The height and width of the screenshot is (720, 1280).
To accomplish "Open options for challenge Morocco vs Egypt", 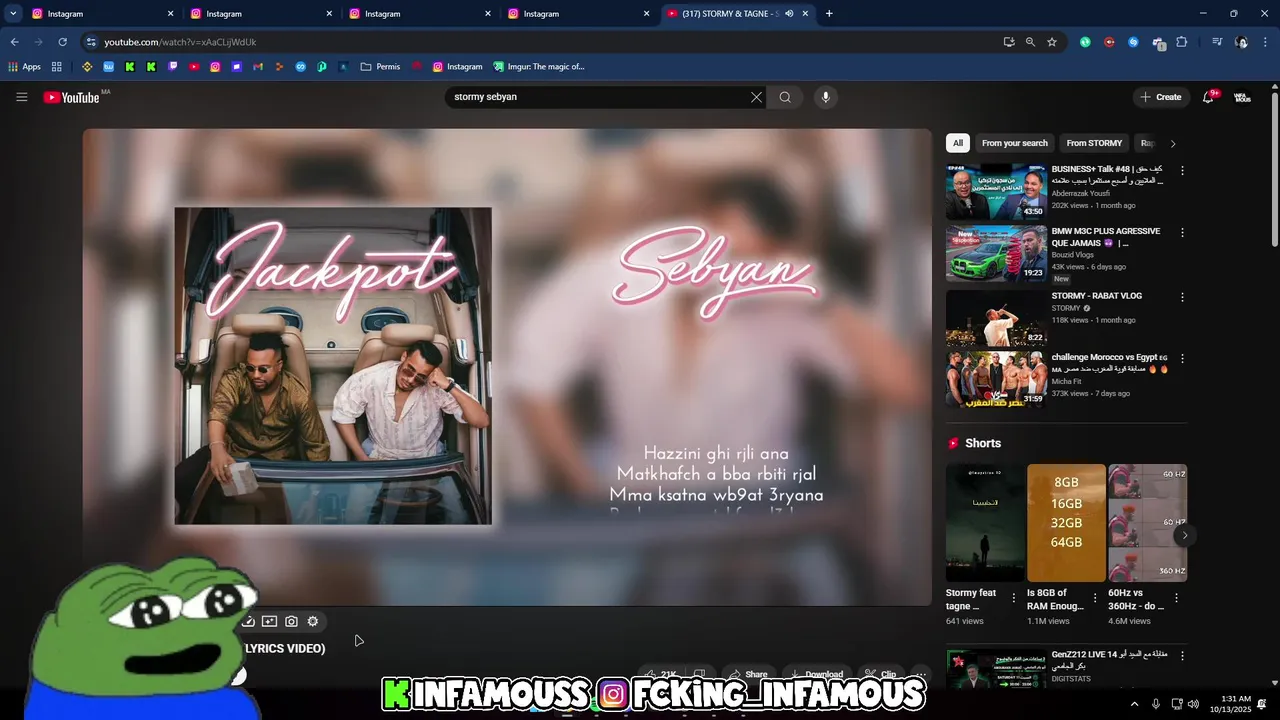I will coord(1182,358).
